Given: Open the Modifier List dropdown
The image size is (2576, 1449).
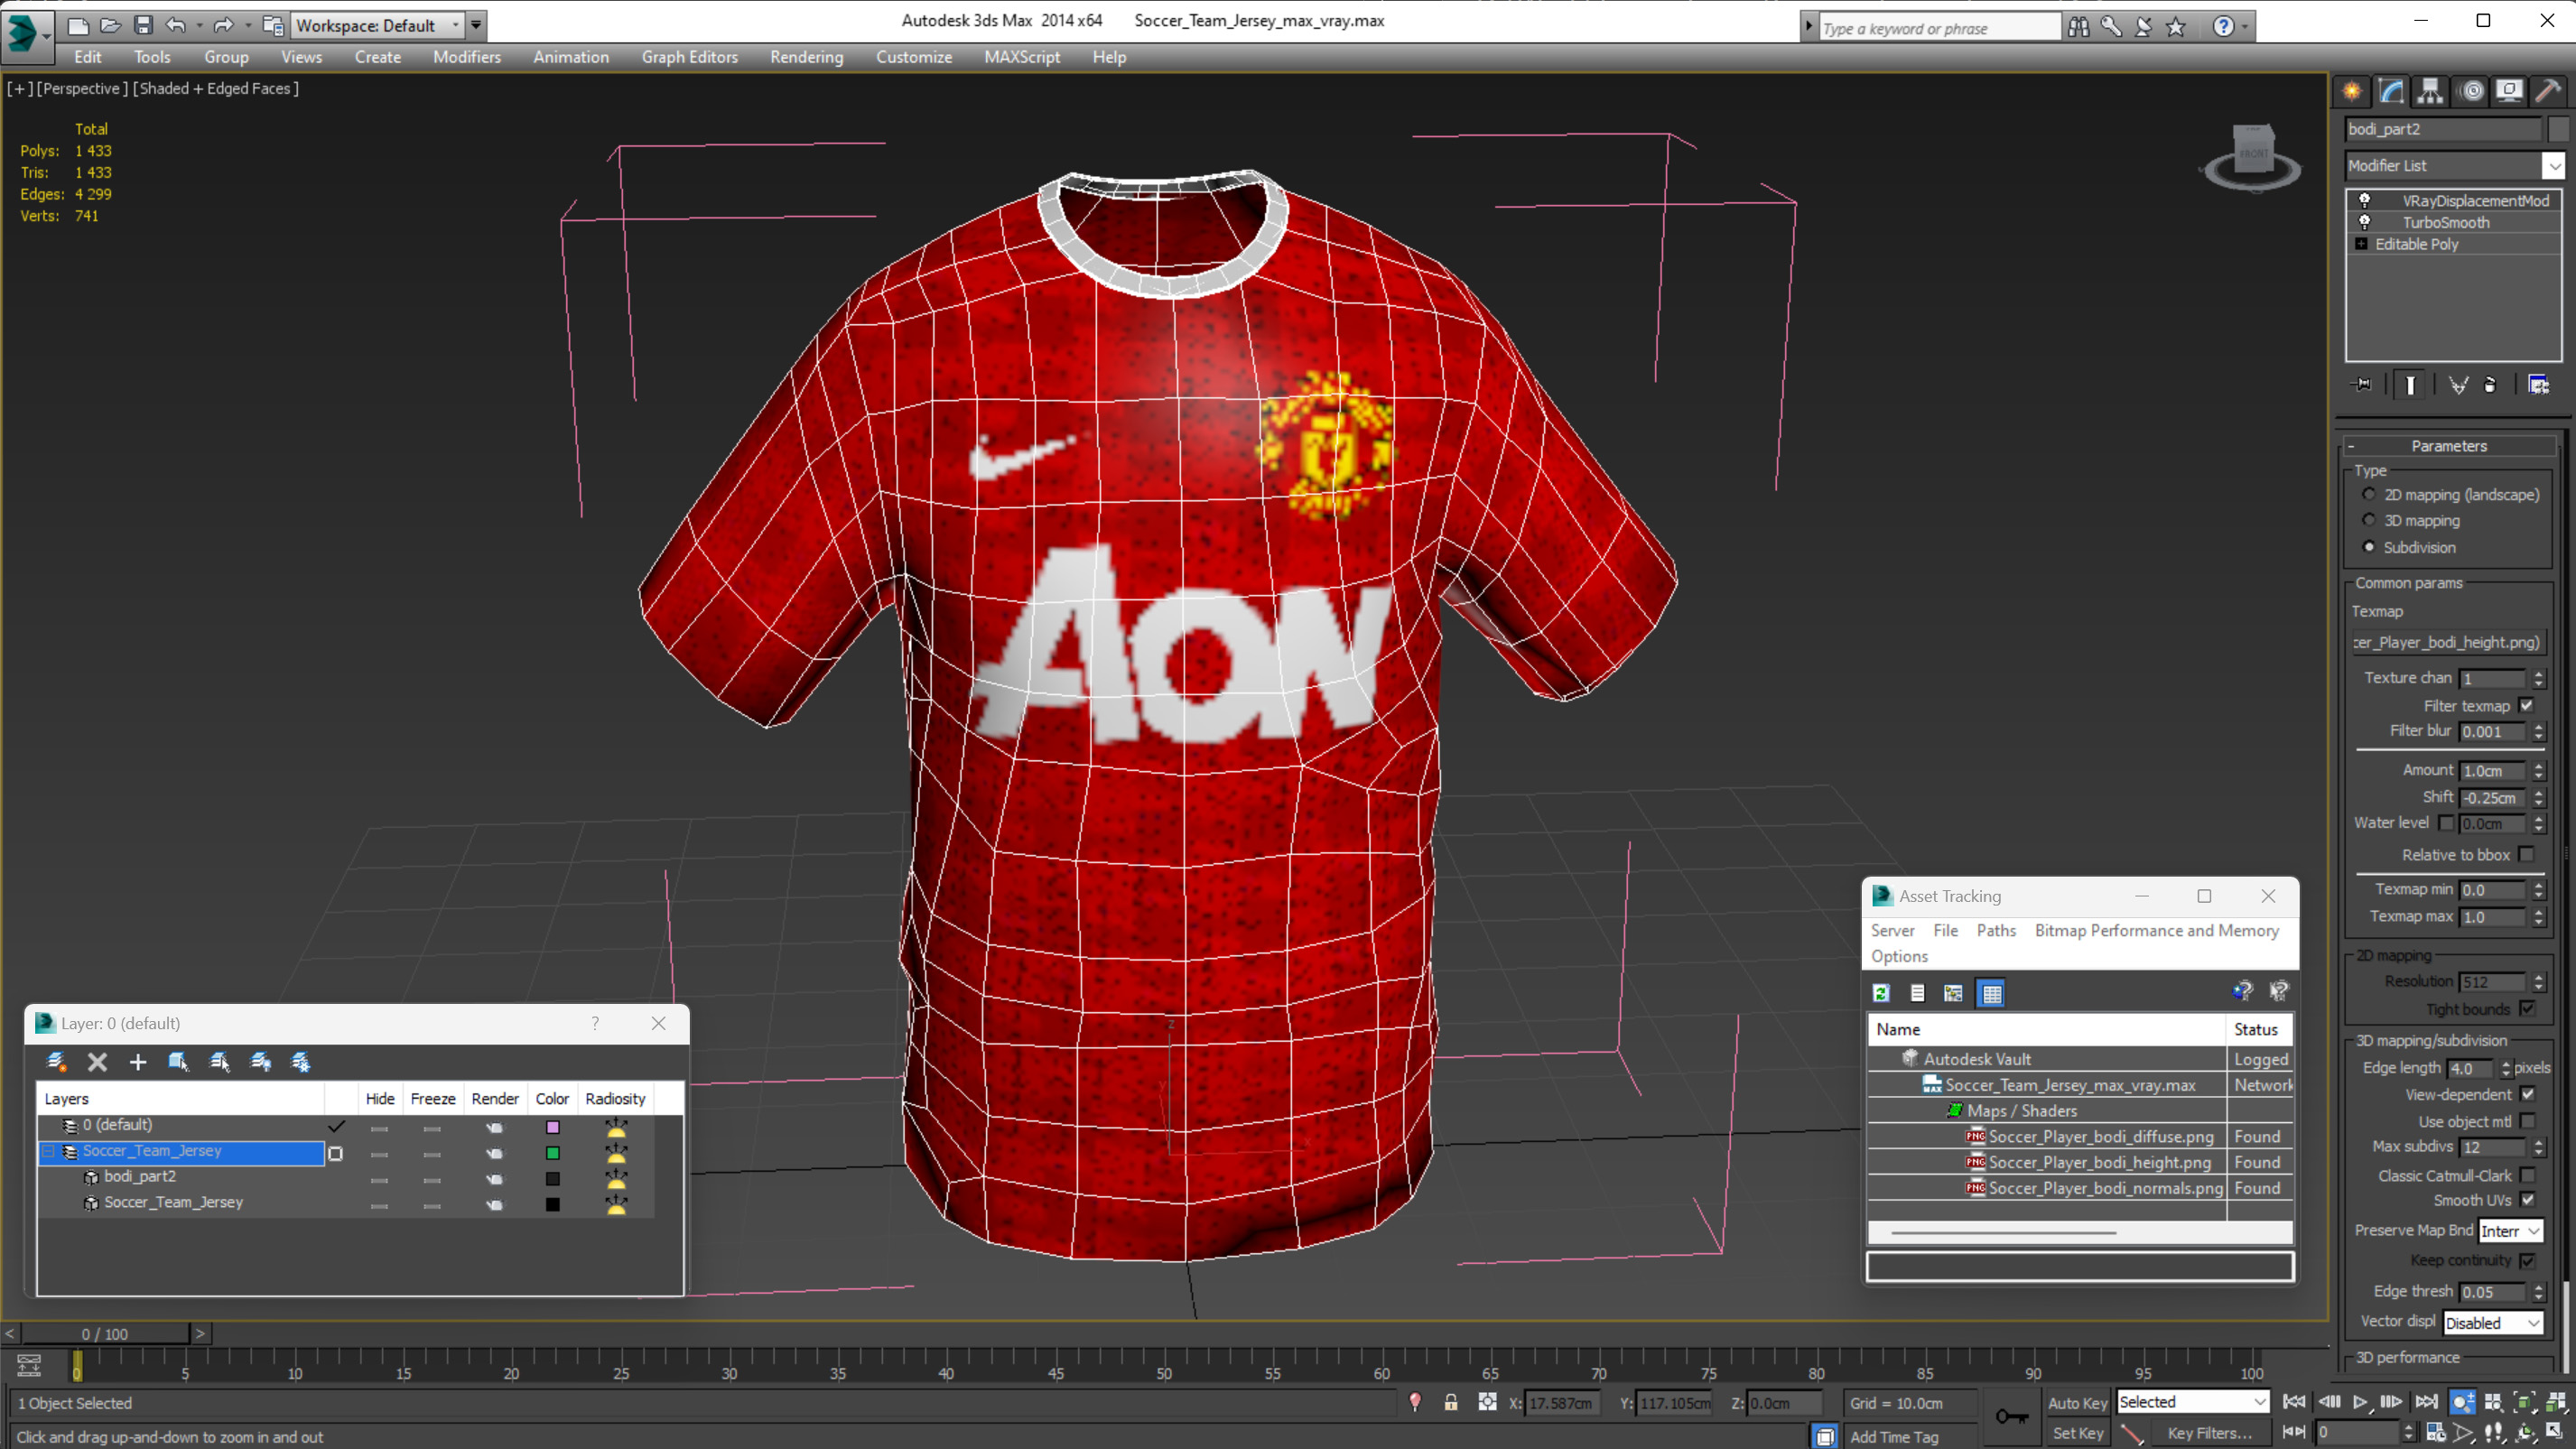Looking at the screenshot, I should point(2455,165).
